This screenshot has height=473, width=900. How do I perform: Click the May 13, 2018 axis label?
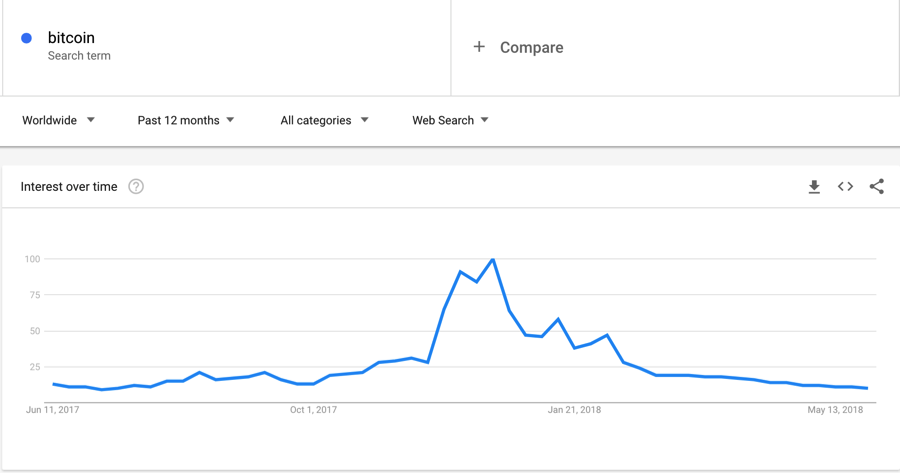835,410
